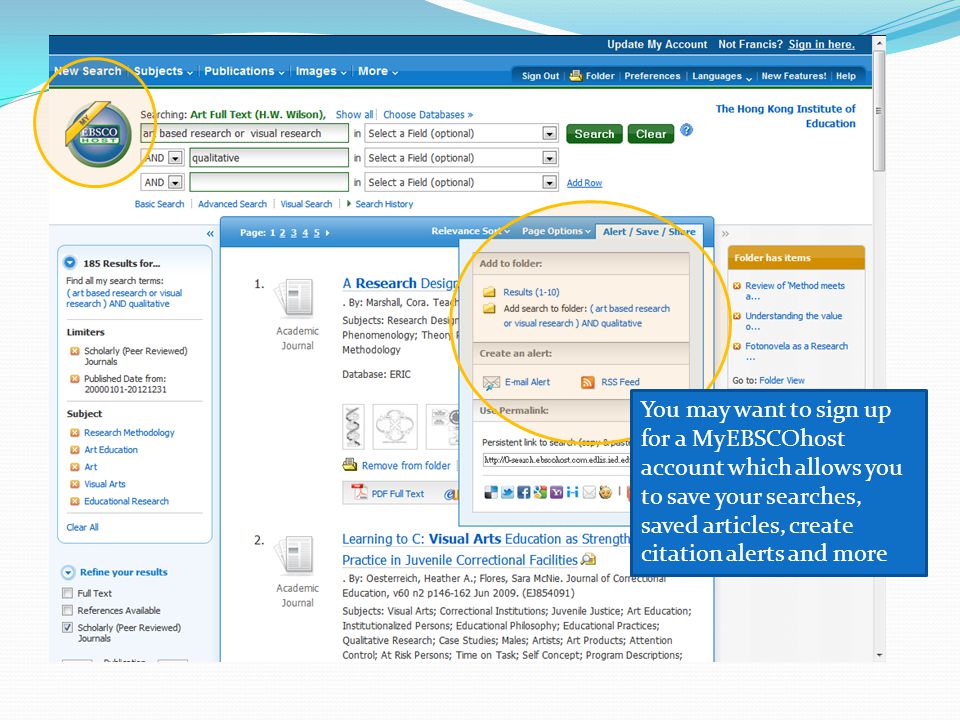Collapse the 185 Results for section
Screen dimensions: 960x720
pyautogui.click(x=70, y=263)
